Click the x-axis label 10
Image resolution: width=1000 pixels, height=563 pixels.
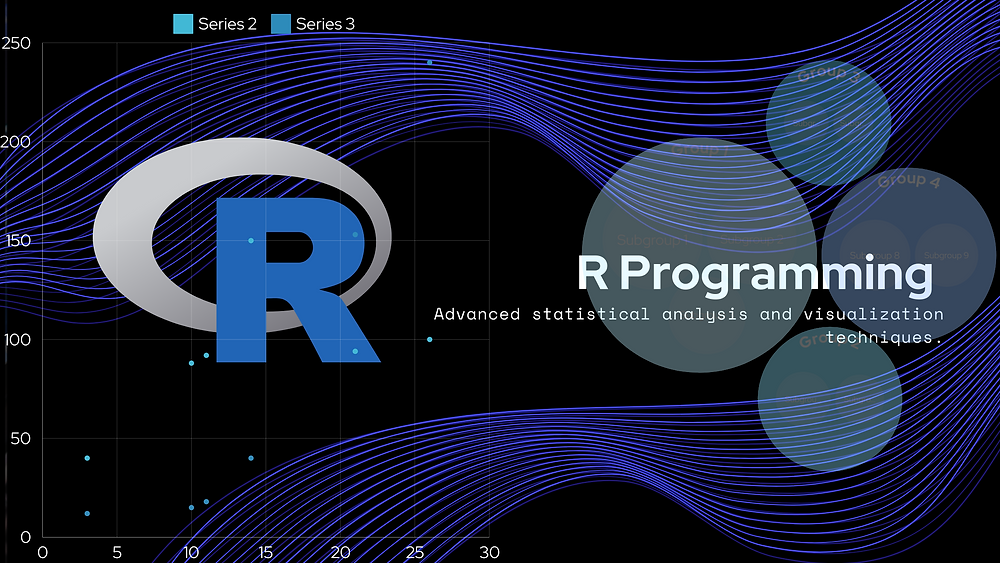(x=191, y=552)
